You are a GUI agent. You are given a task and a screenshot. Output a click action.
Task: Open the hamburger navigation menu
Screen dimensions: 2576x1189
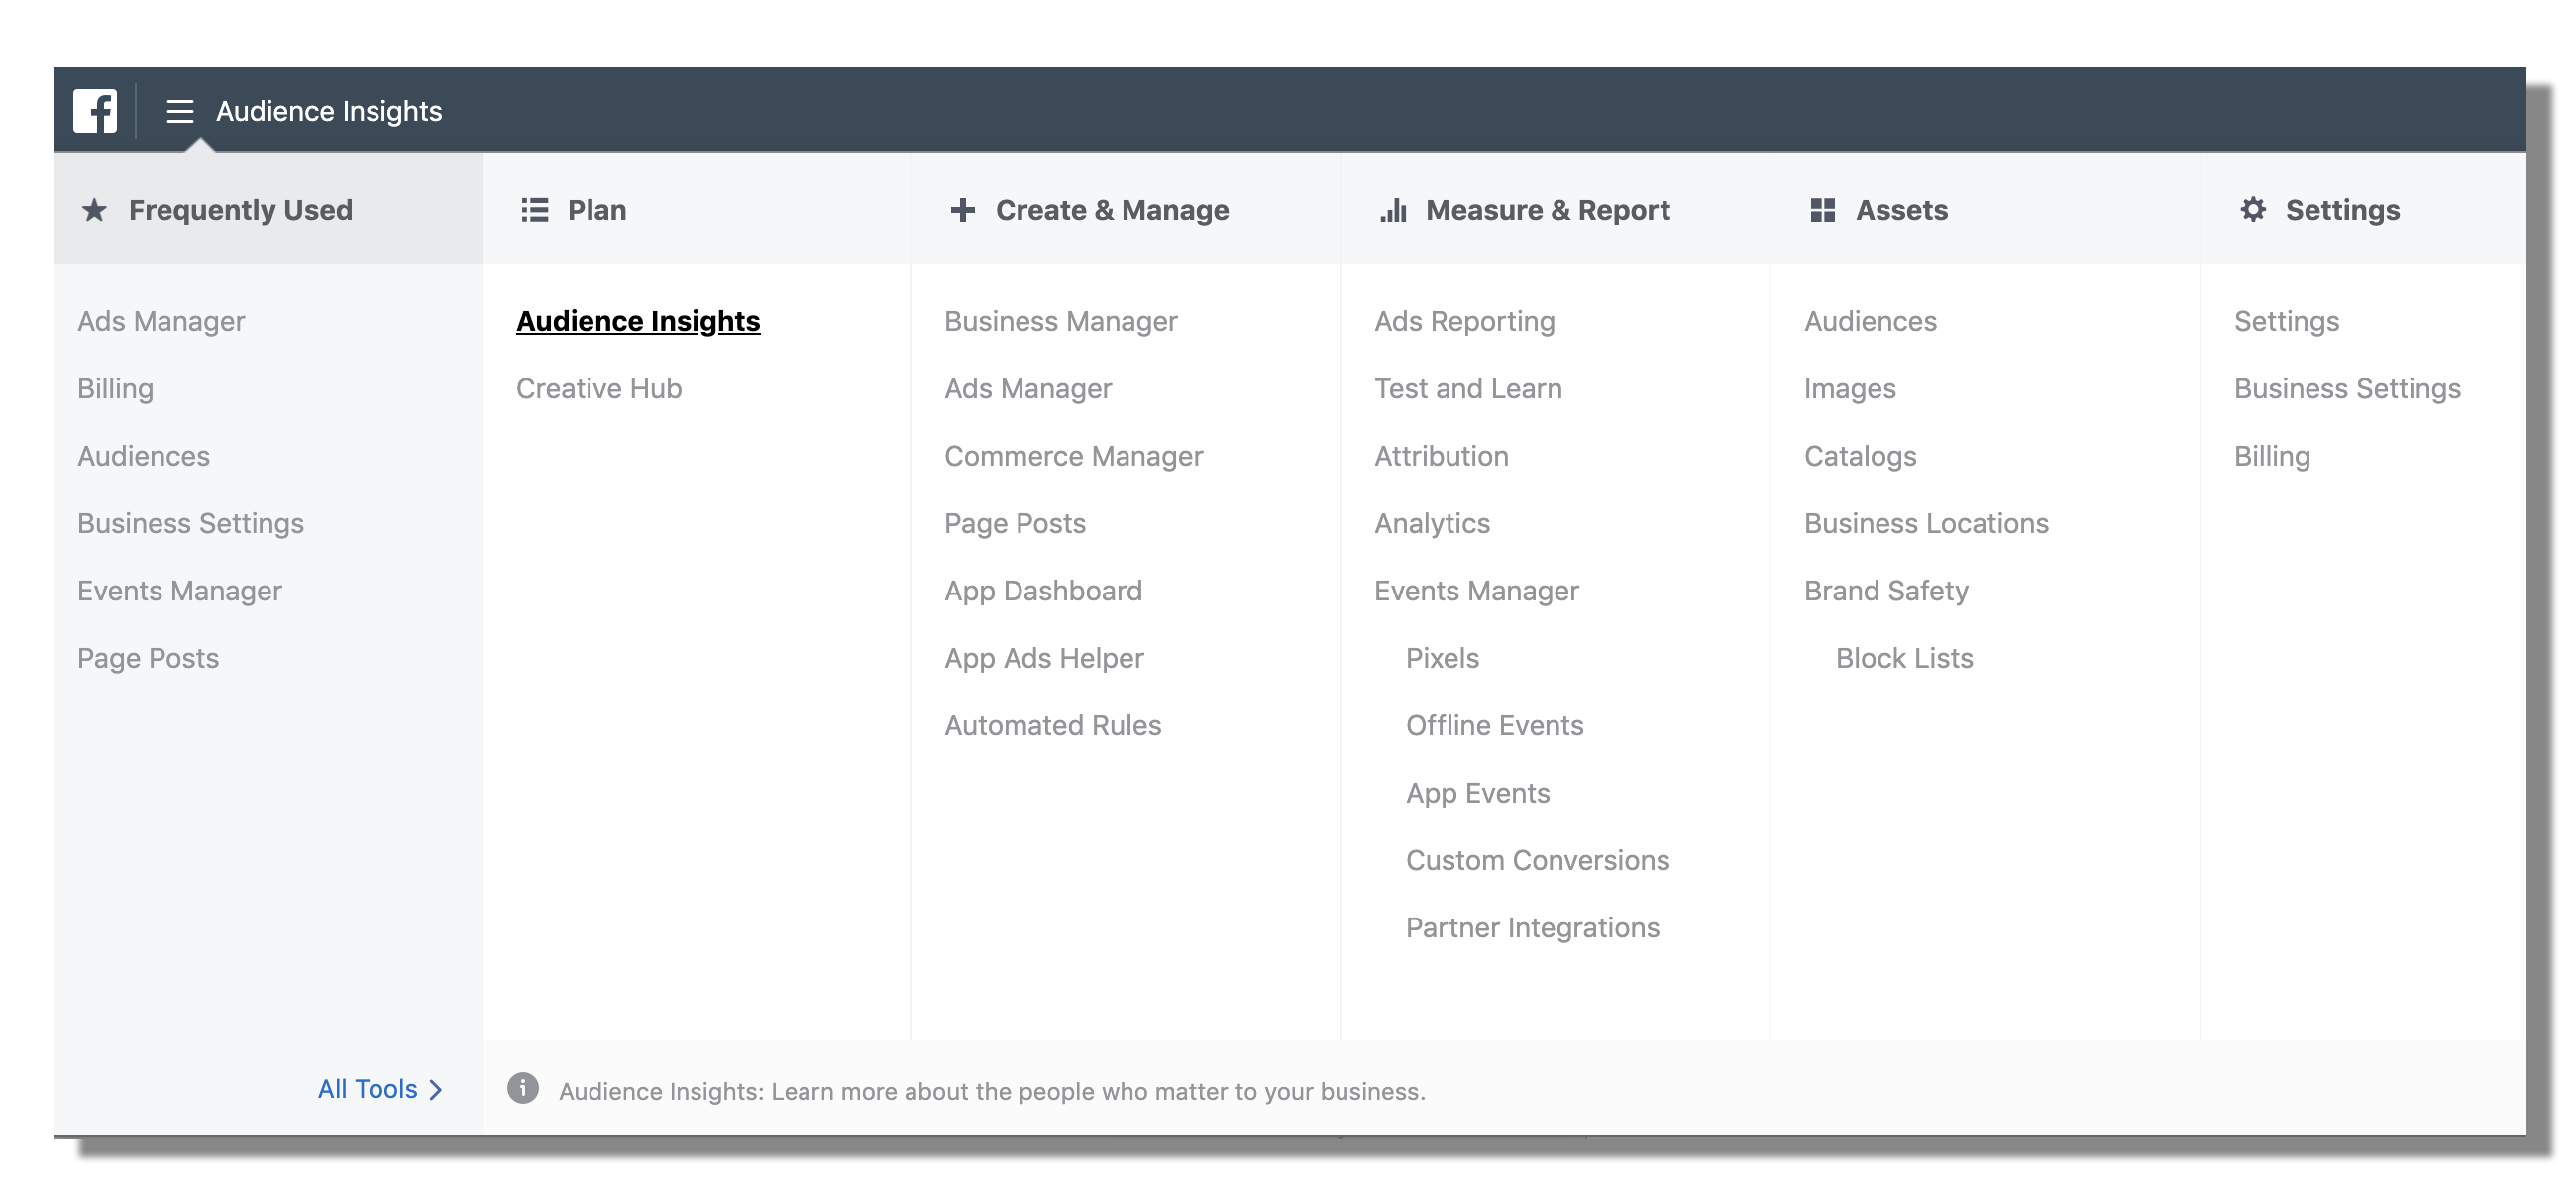click(x=180, y=111)
